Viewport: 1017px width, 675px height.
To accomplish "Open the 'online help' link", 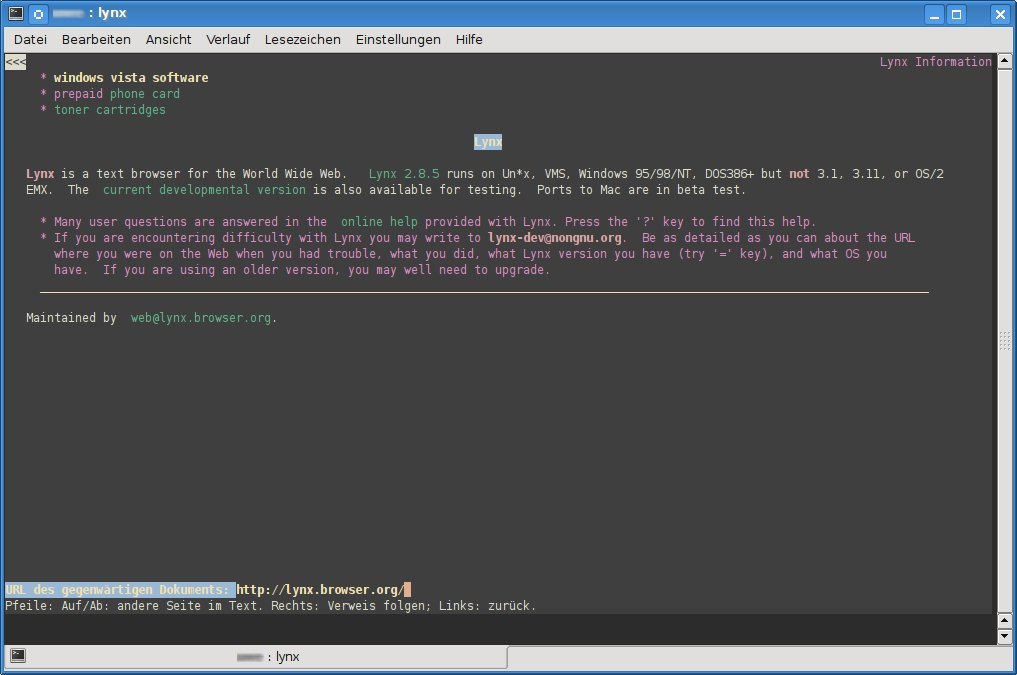I will [379, 222].
